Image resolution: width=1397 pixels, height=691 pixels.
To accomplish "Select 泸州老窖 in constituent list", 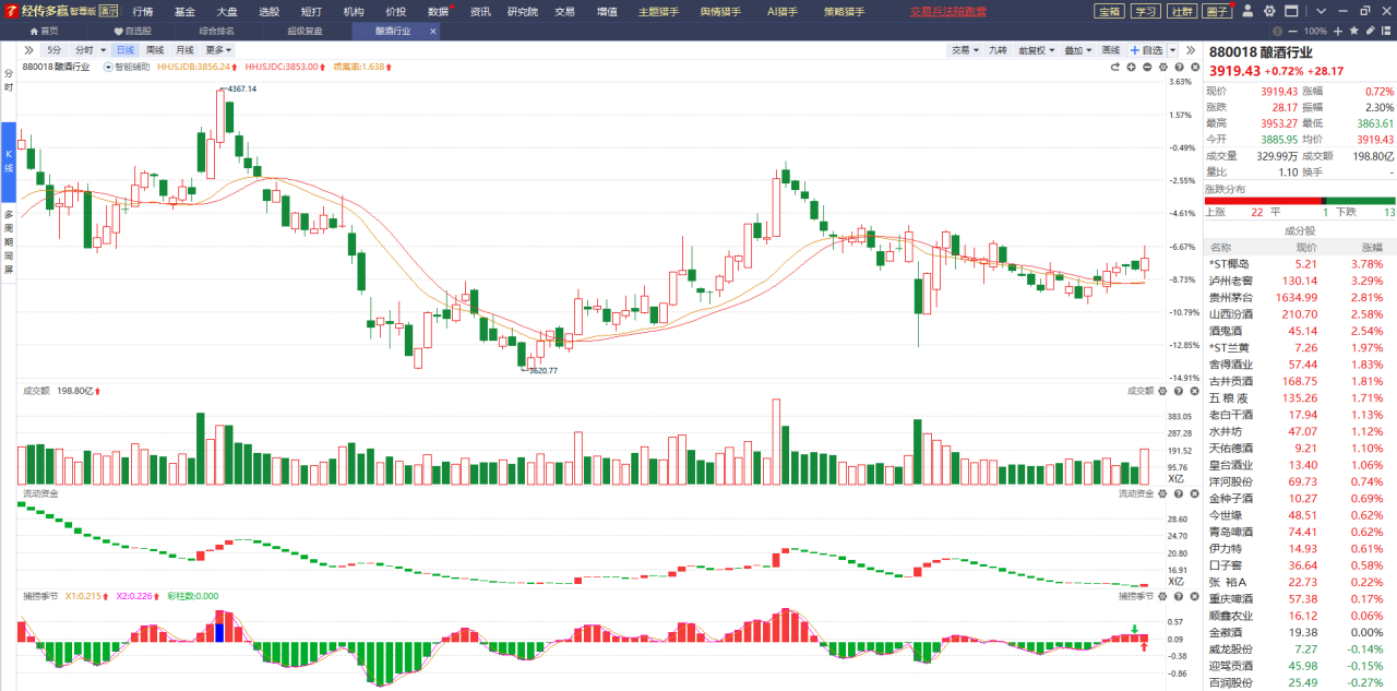I will click(x=1301, y=280).
